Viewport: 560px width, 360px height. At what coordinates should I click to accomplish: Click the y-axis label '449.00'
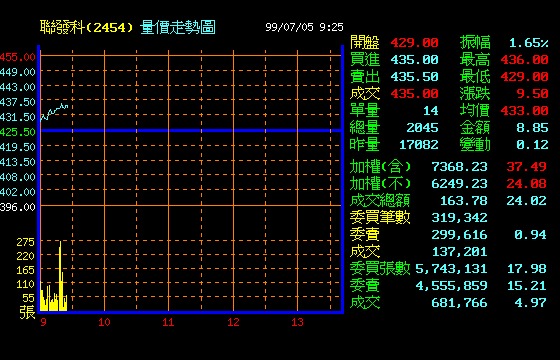click(18, 72)
